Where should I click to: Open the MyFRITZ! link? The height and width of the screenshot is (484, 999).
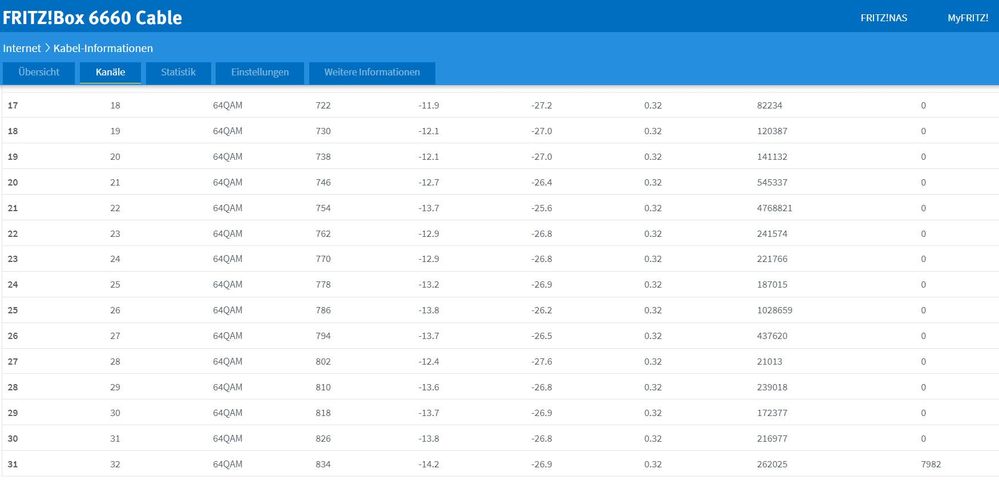[968, 18]
